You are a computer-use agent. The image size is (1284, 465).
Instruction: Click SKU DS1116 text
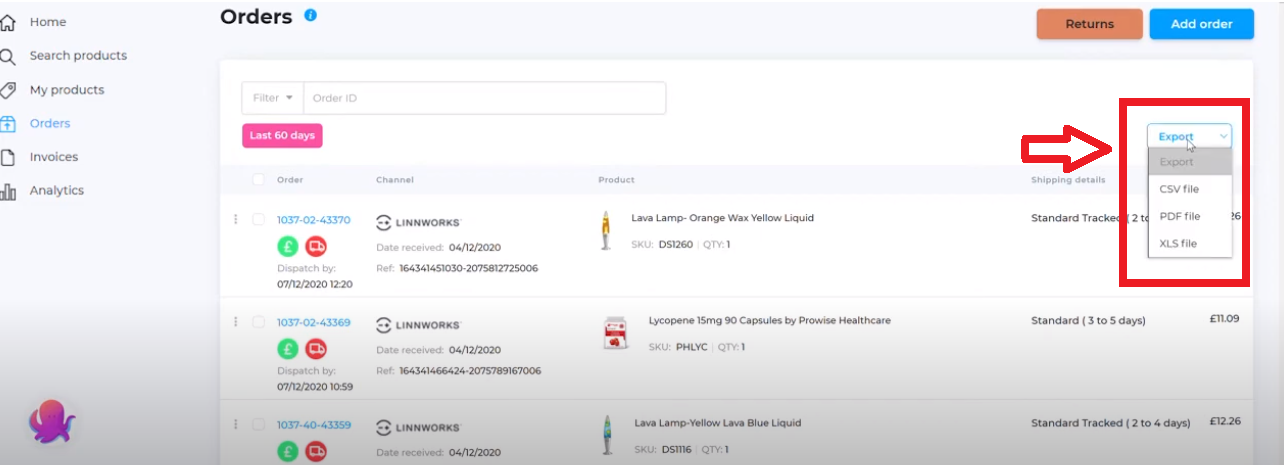tap(677, 449)
